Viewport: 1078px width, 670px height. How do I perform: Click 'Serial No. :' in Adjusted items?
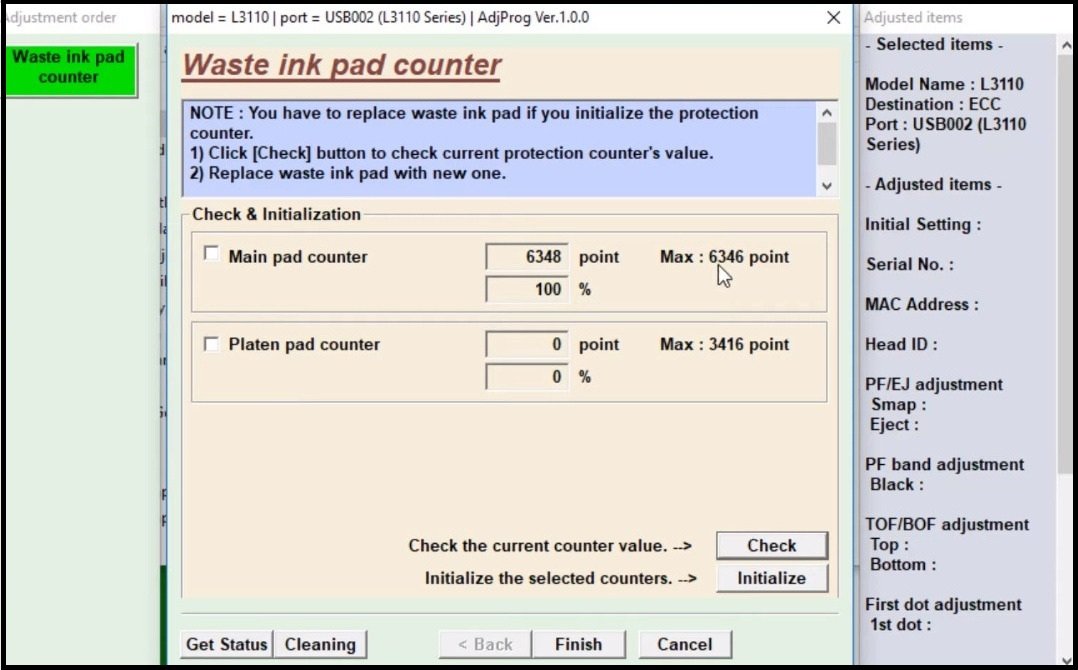click(x=910, y=265)
